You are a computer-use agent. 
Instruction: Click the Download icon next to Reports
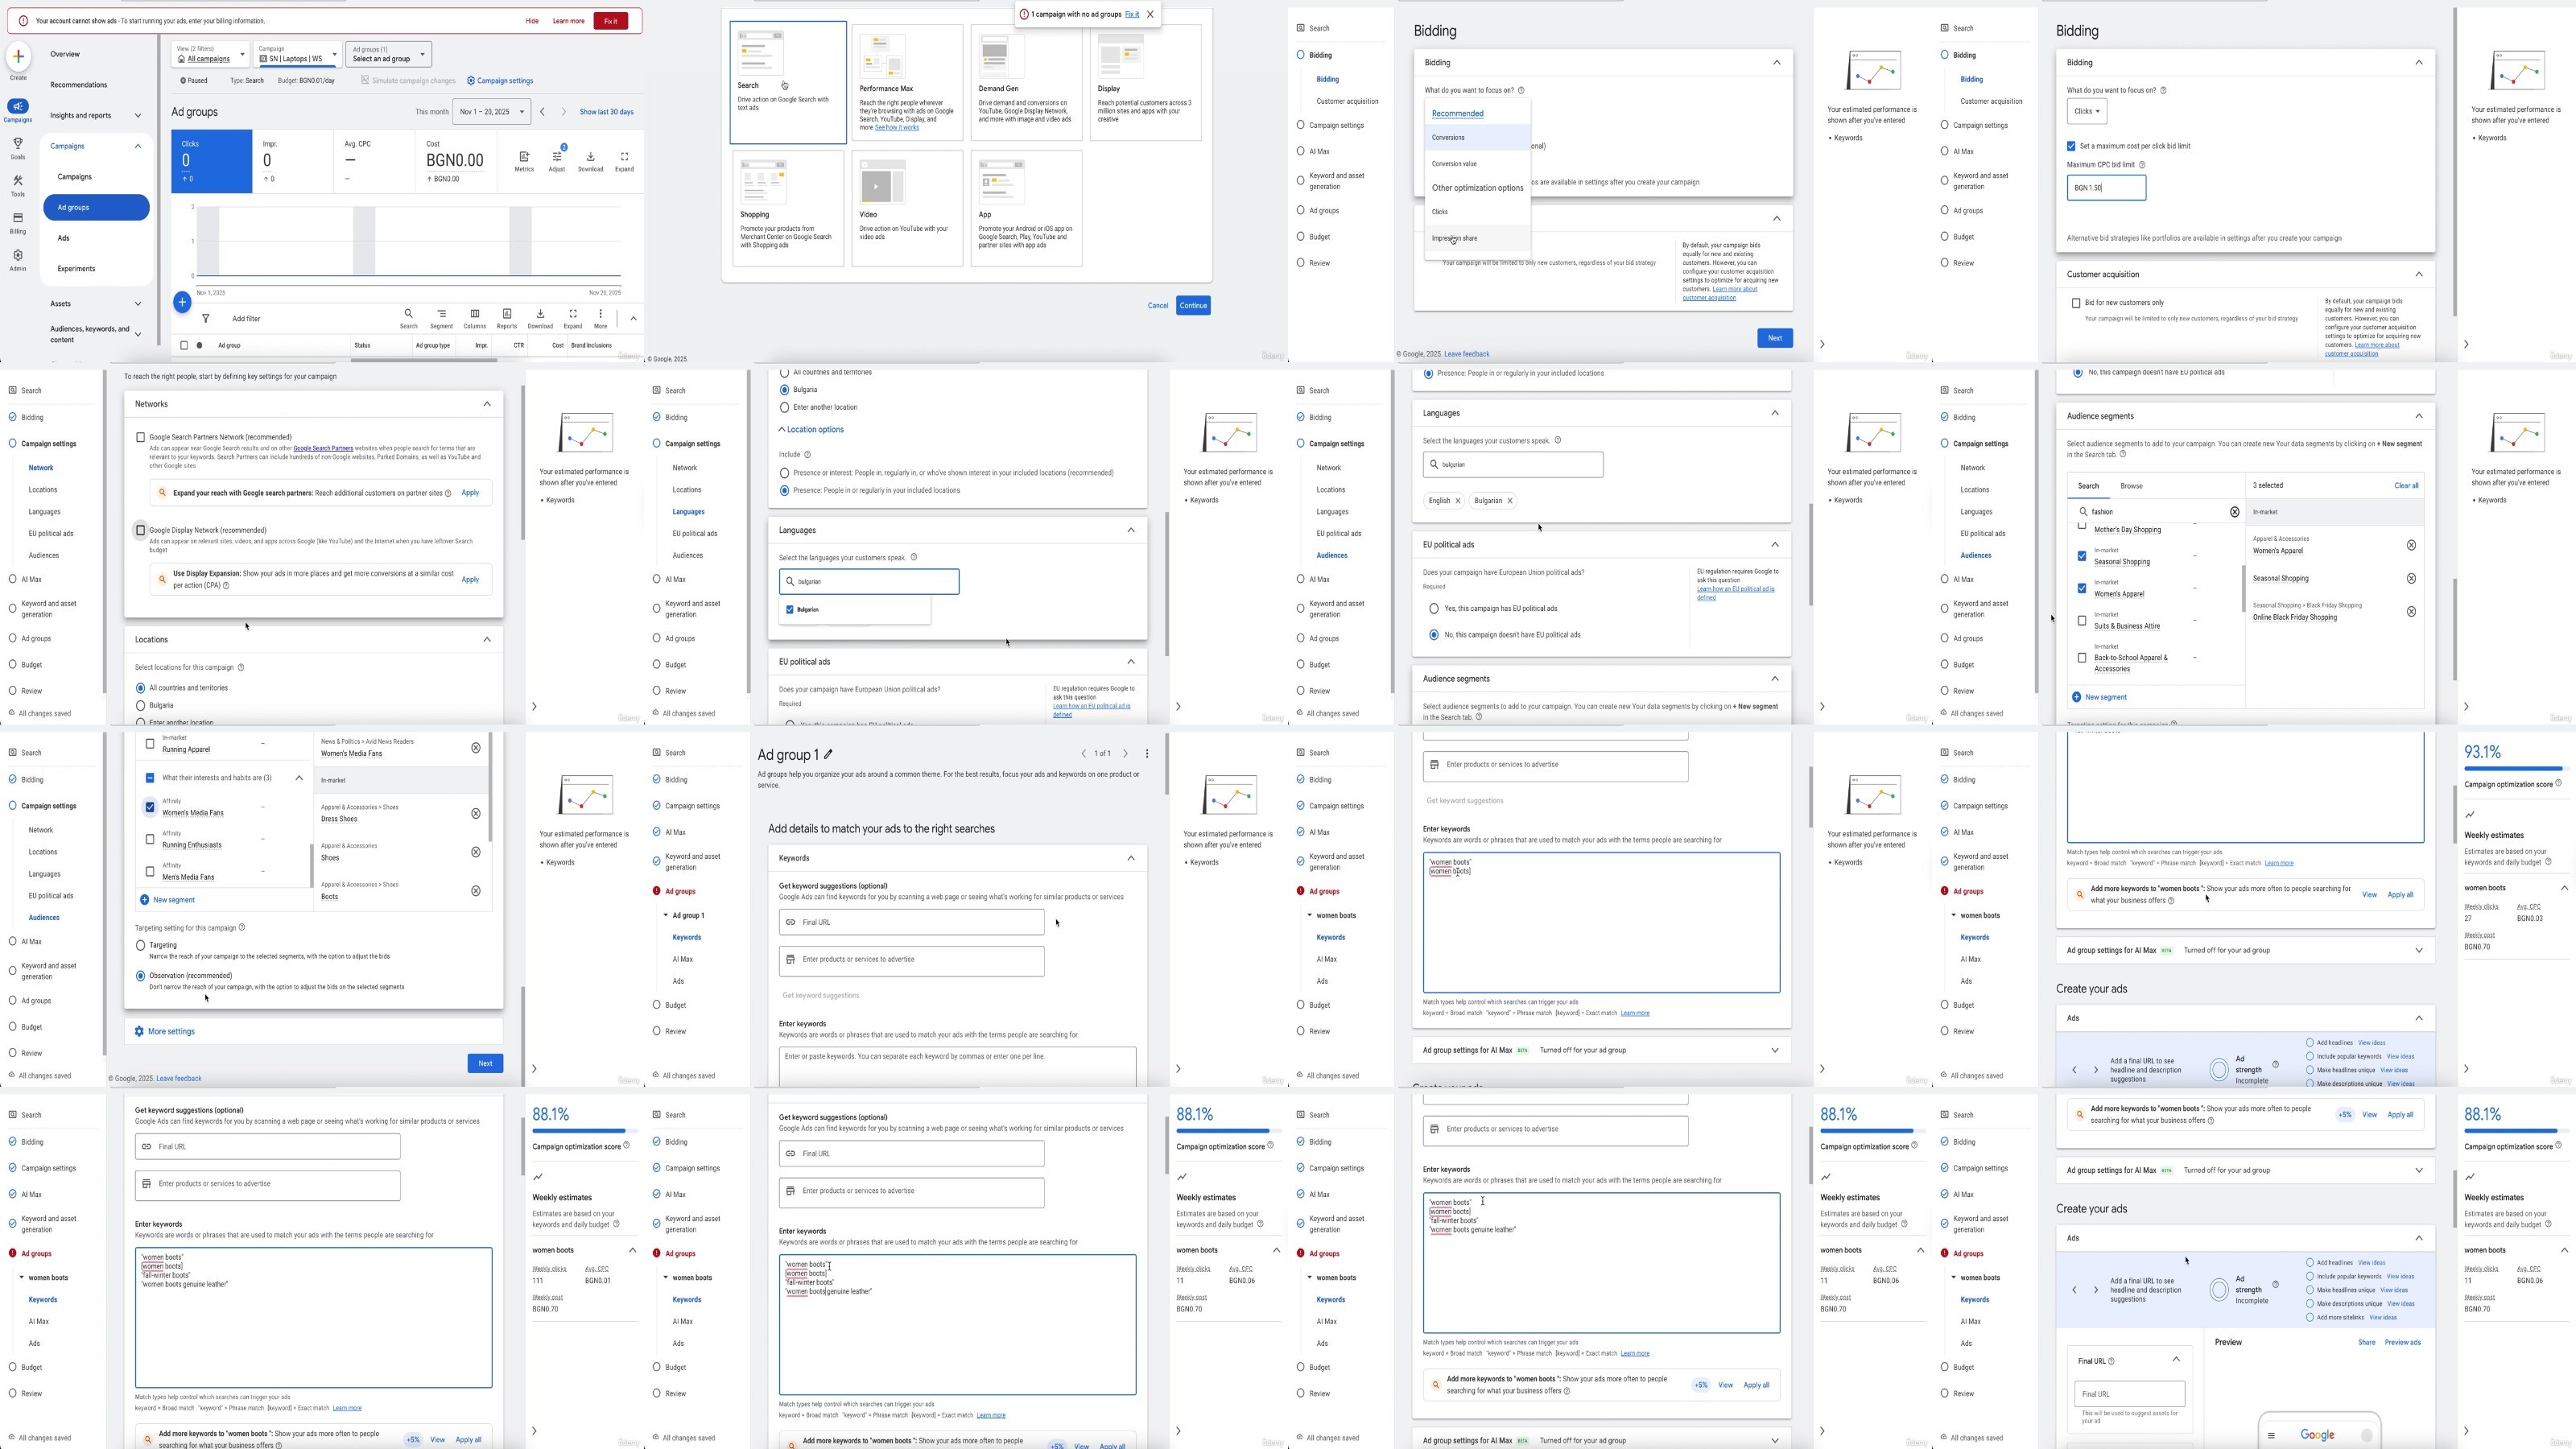pos(540,314)
